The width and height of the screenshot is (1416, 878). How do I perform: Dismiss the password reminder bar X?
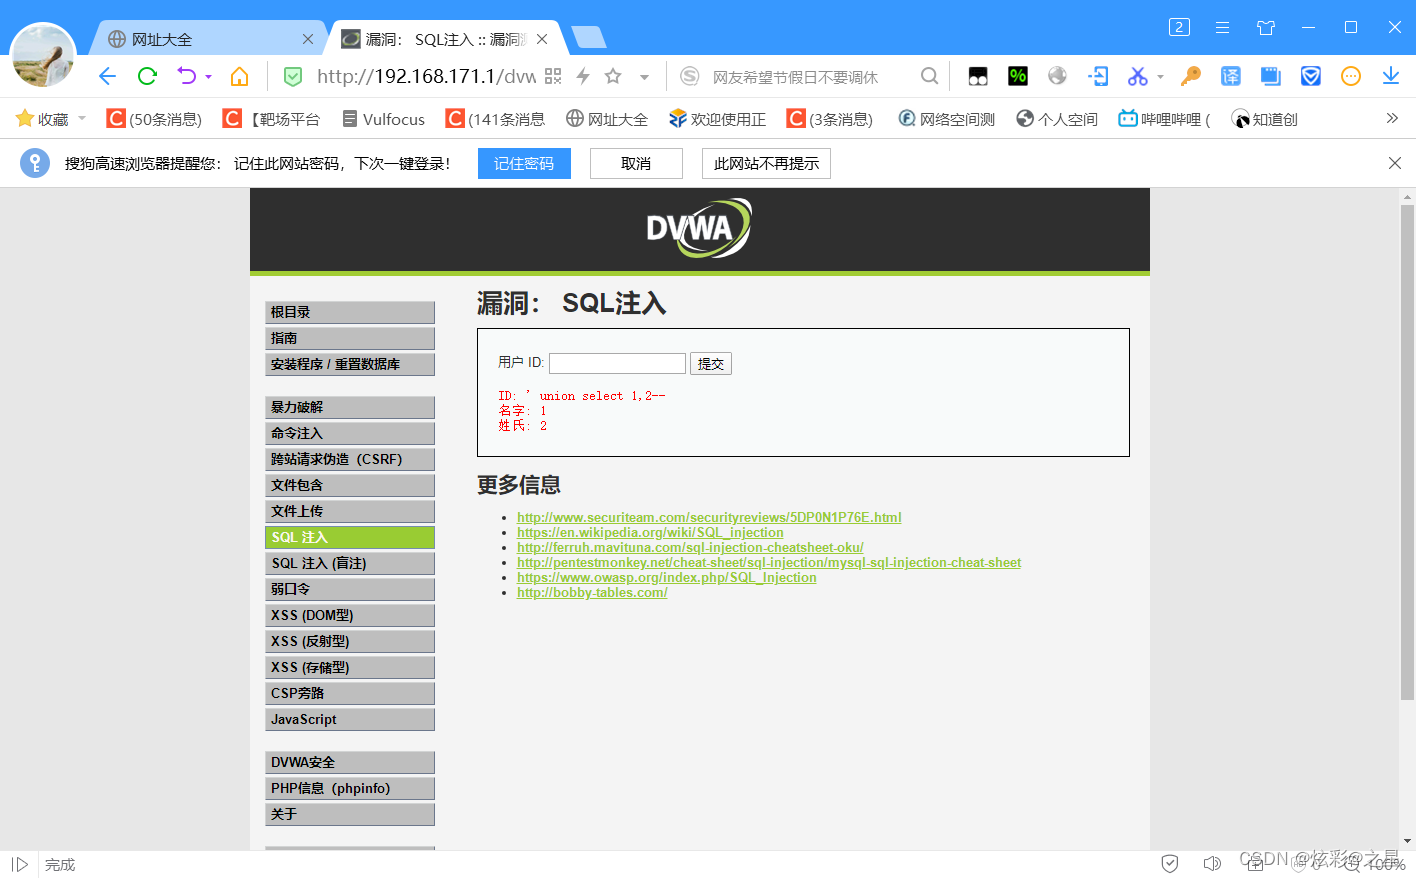pos(1395,163)
